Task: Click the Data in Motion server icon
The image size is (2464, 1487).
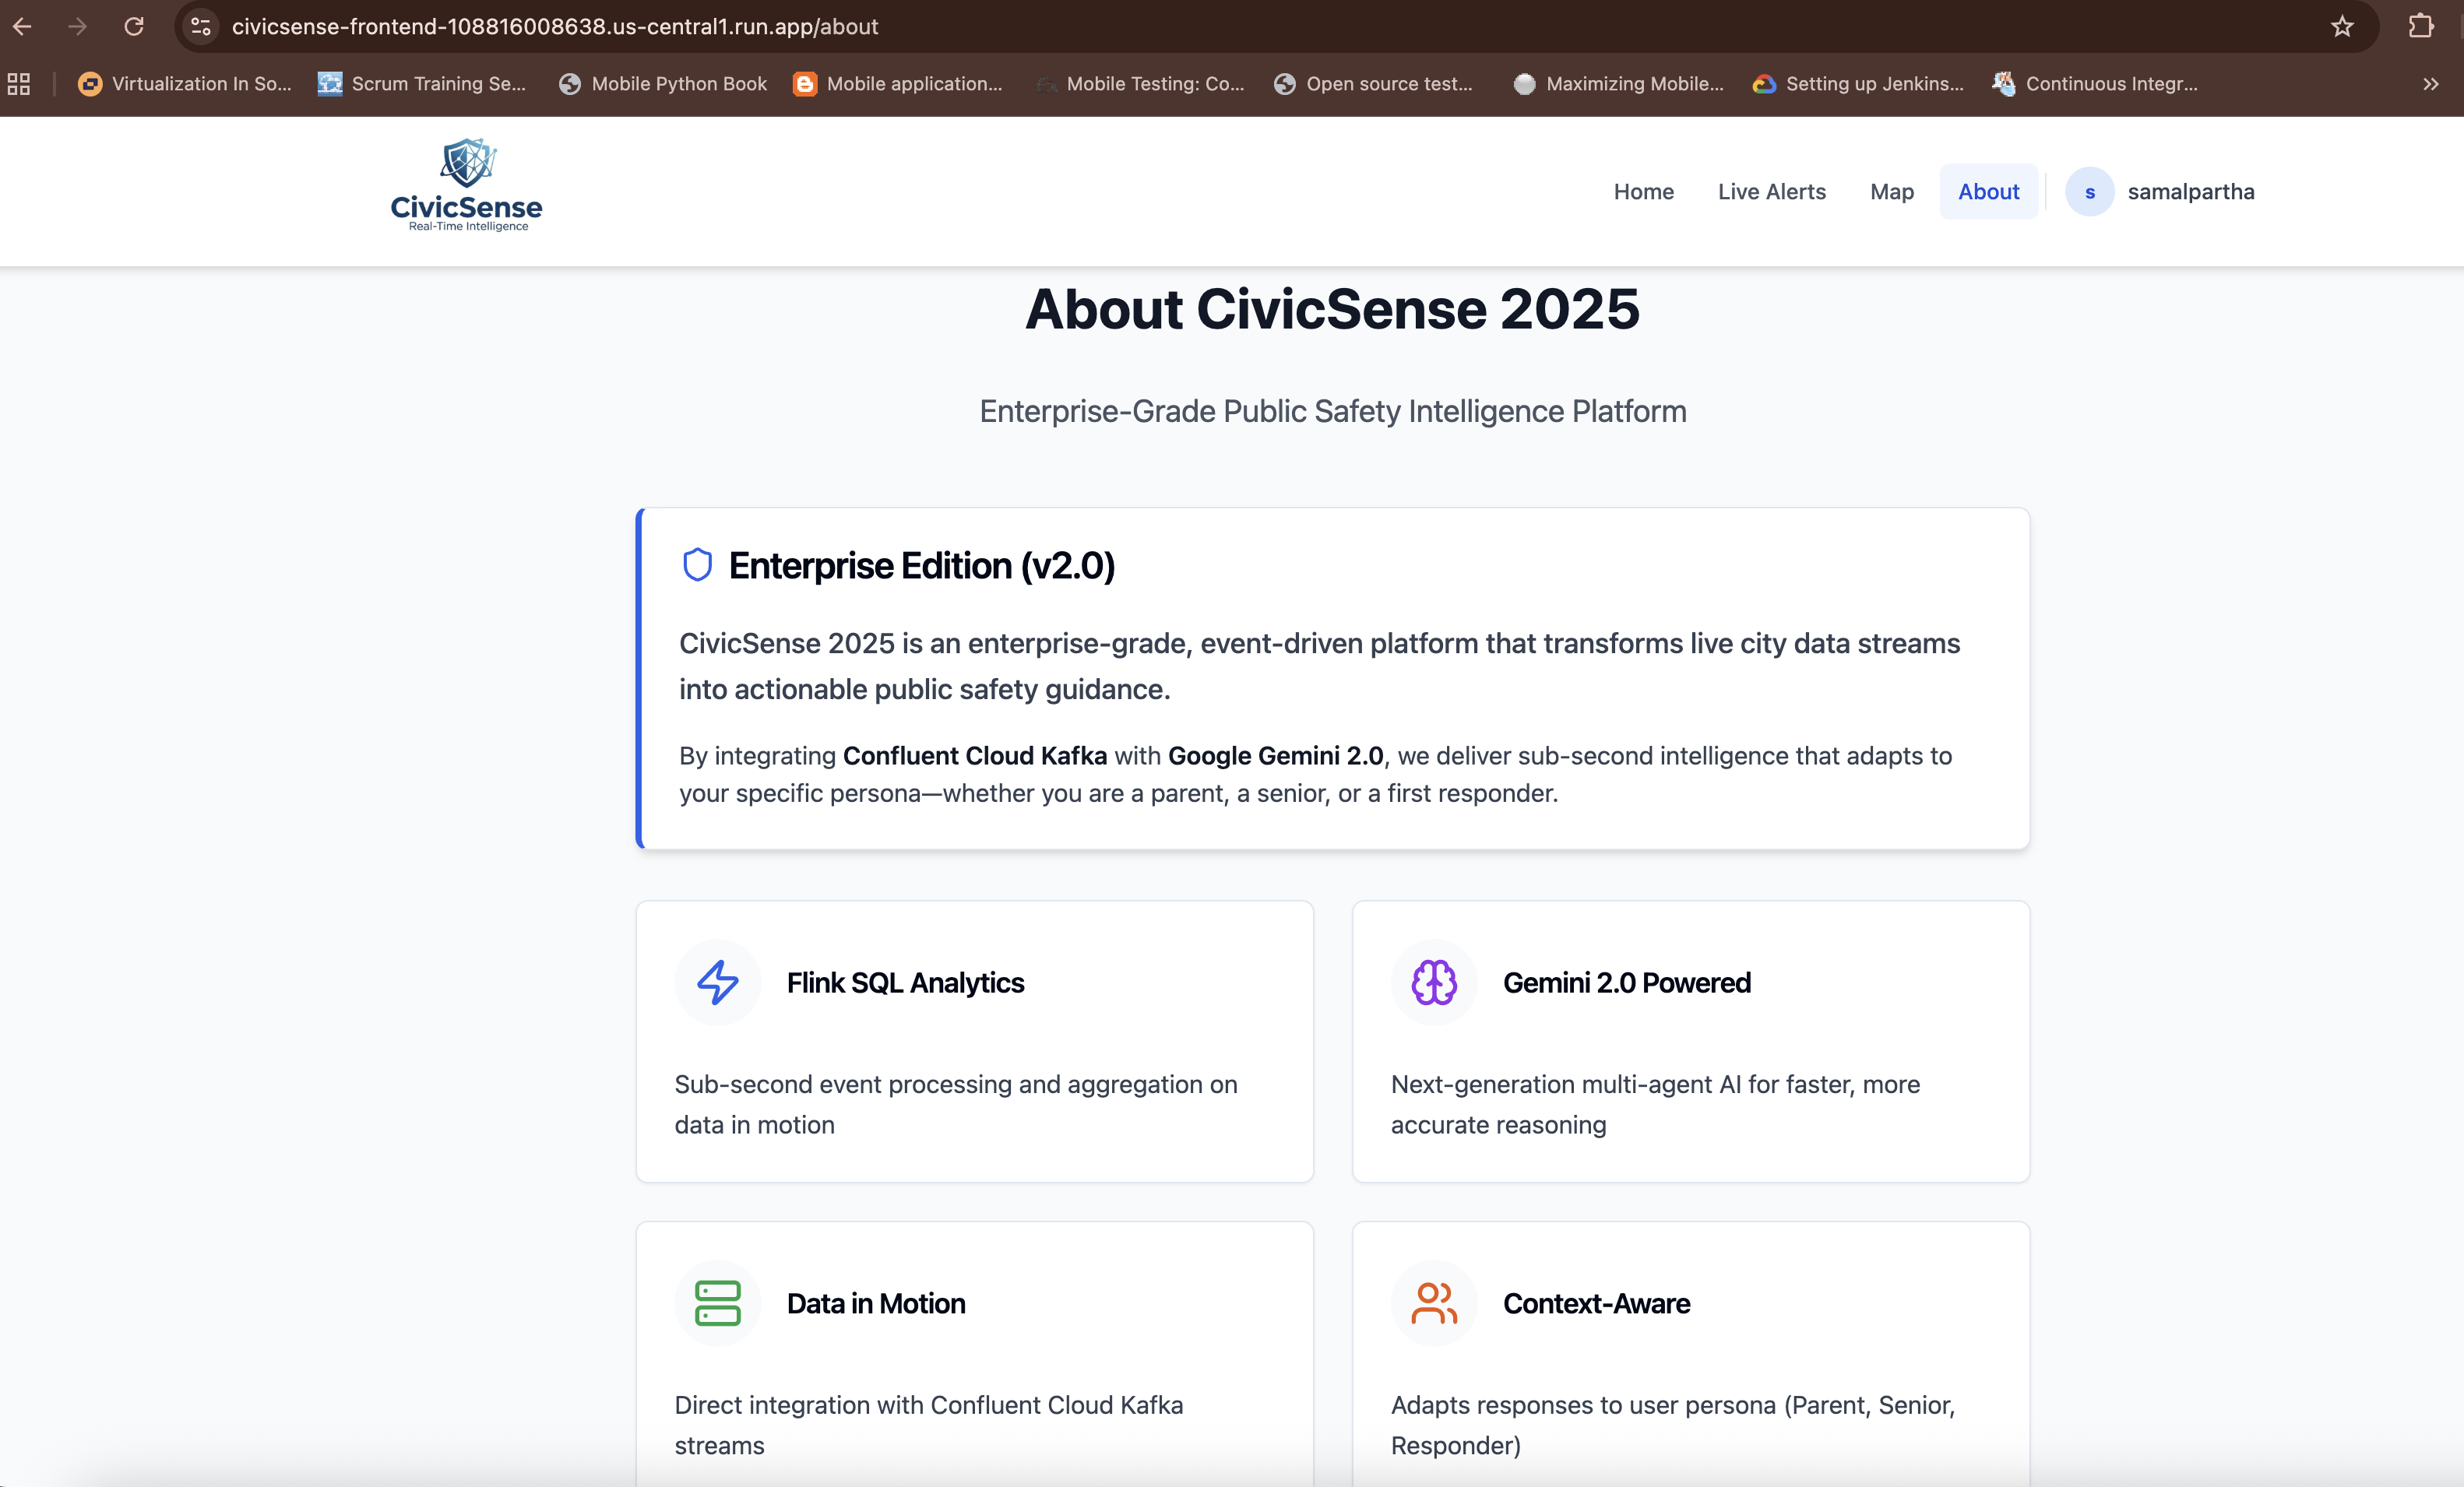Action: (x=717, y=1303)
